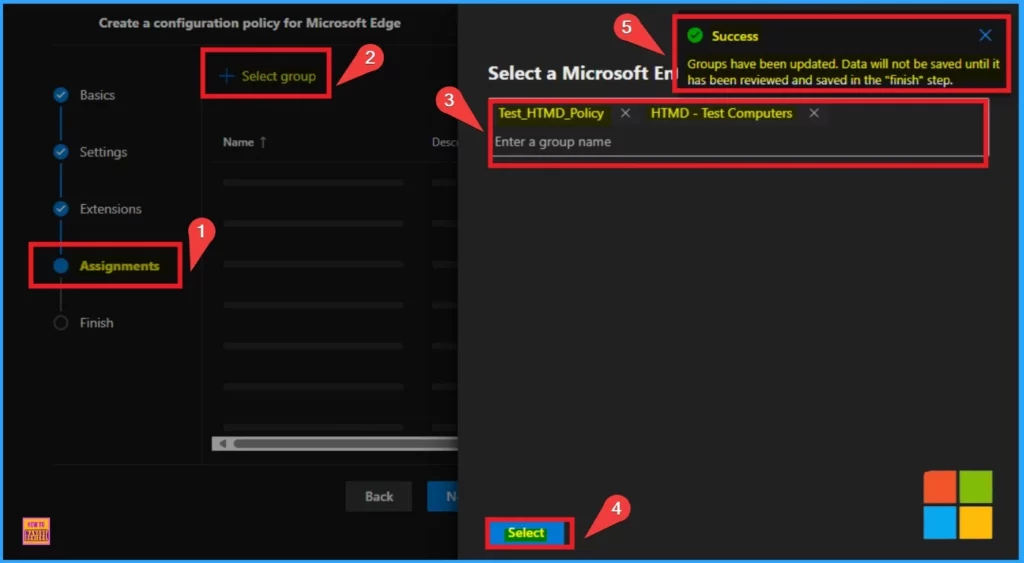Click the Assignments active step dot
The width and height of the screenshot is (1024, 563).
coord(61,266)
